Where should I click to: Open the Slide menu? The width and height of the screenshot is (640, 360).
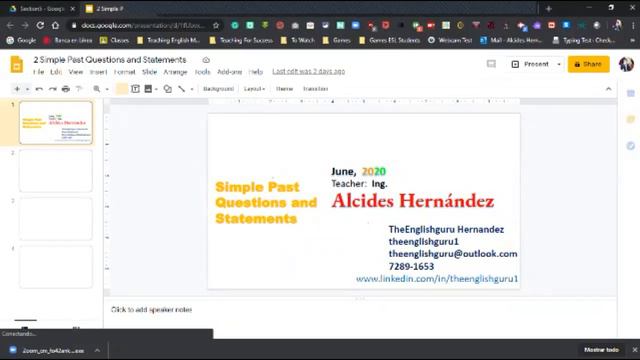click(x=149, y=72)
